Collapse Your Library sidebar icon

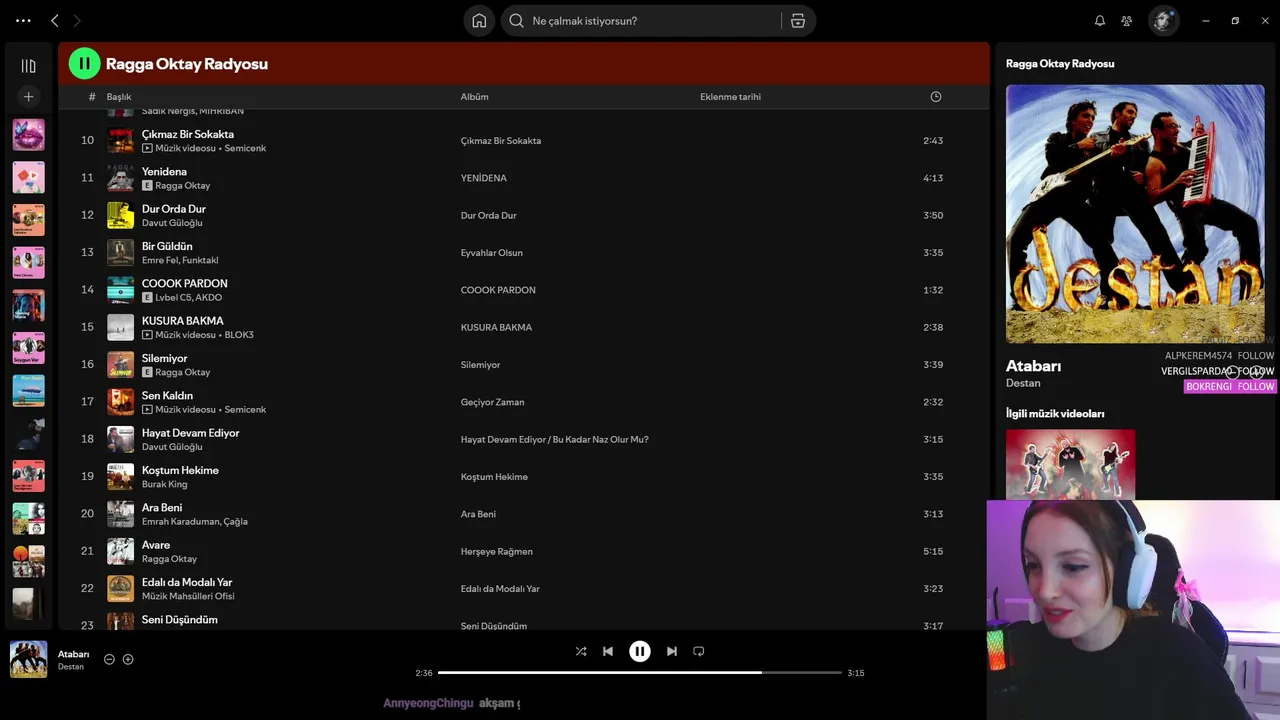tap(29, 66)
